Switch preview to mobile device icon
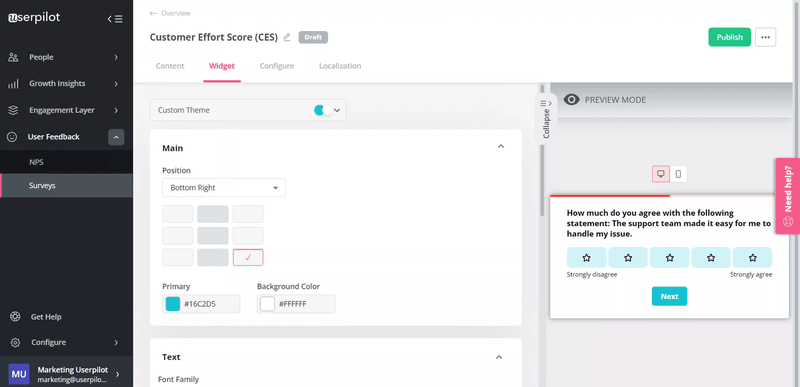This screenshot has height=387, width=800. click(678, 174)
